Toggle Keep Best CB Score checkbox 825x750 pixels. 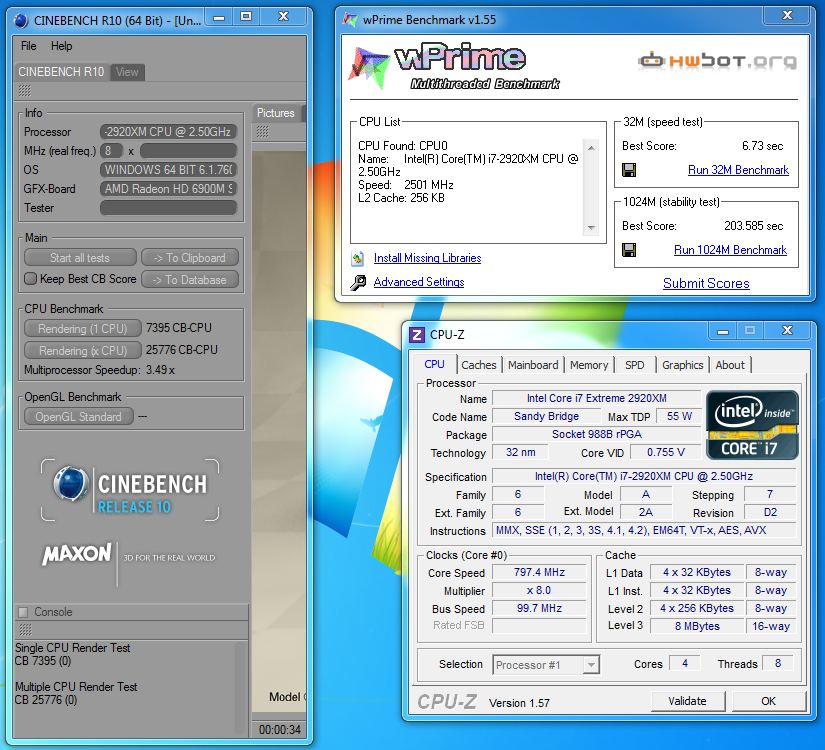31,279
